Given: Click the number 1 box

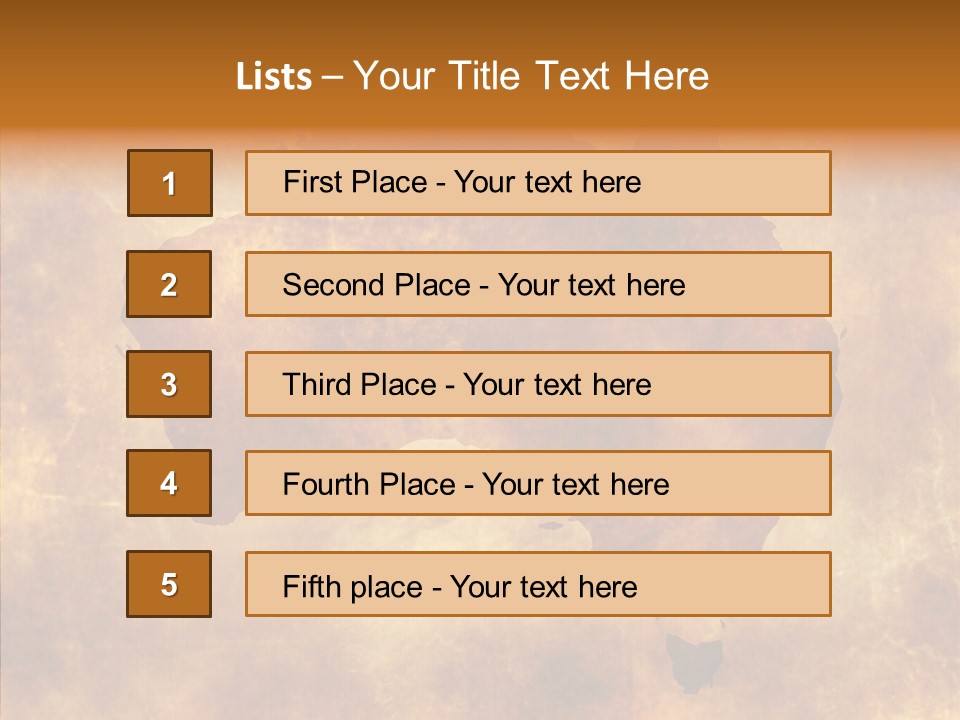Looking at the screenshot, I should click(170, 183).
